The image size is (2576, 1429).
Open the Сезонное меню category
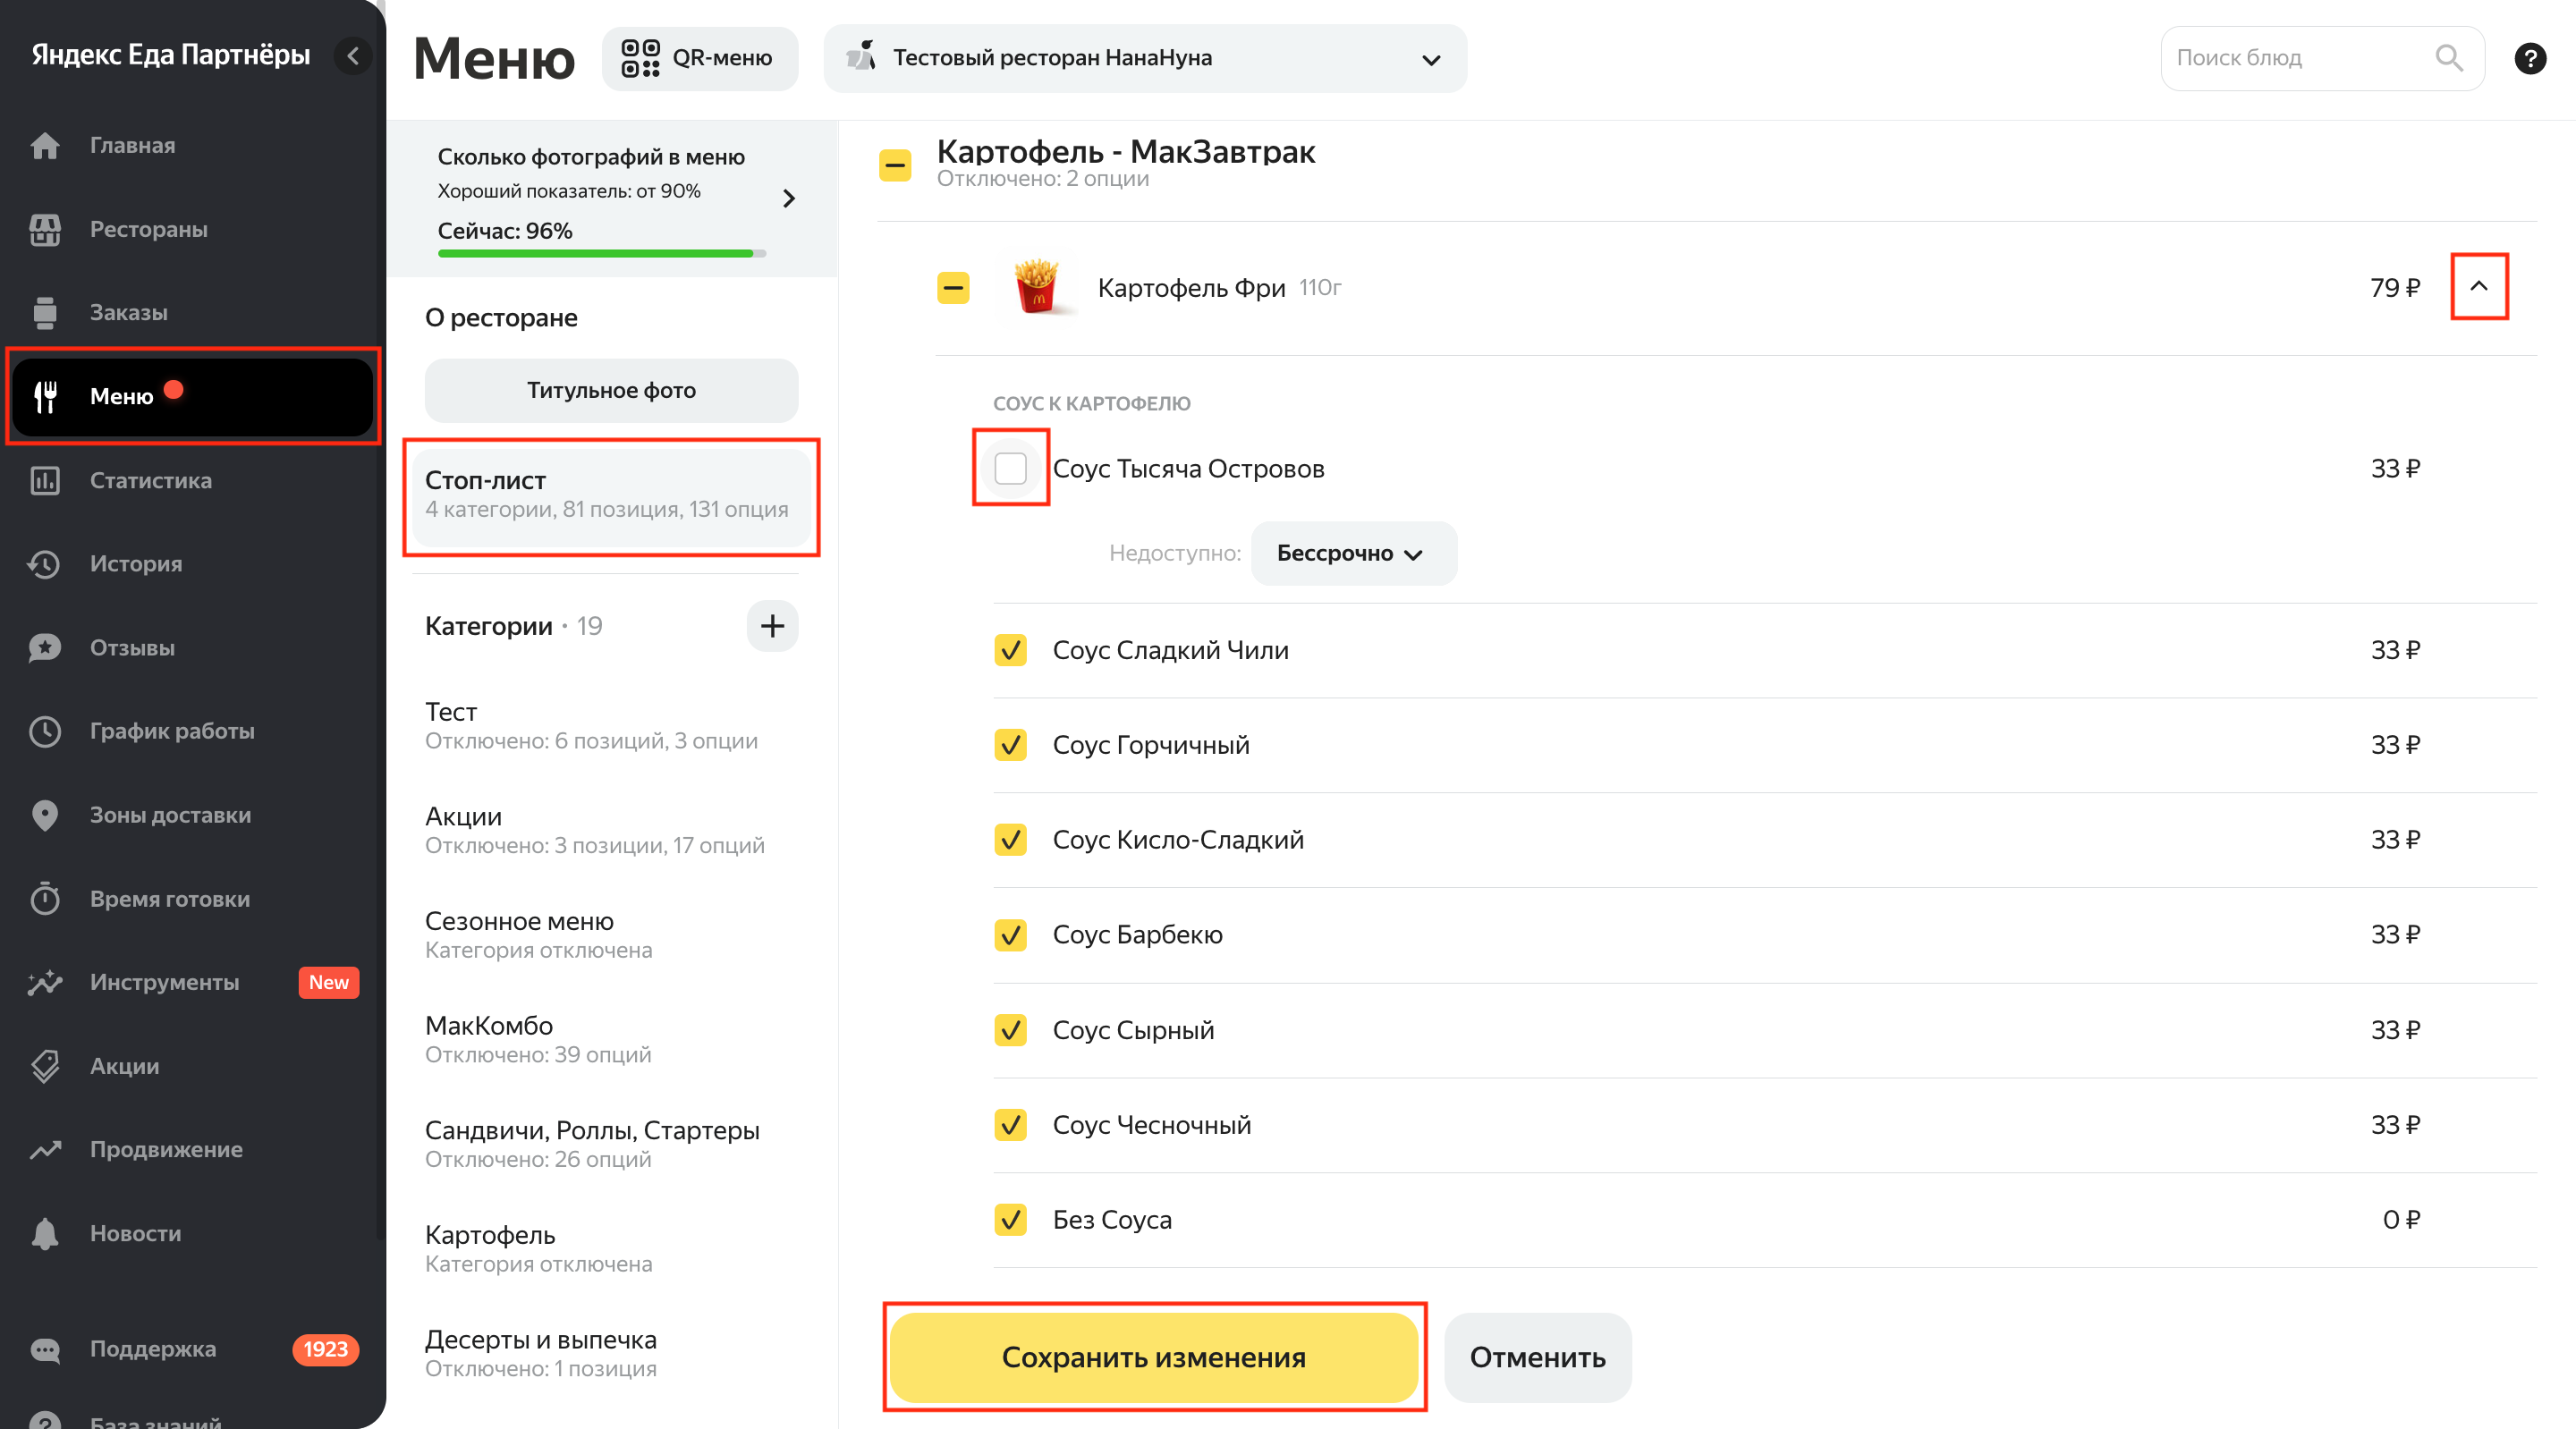tap(611, 935)
